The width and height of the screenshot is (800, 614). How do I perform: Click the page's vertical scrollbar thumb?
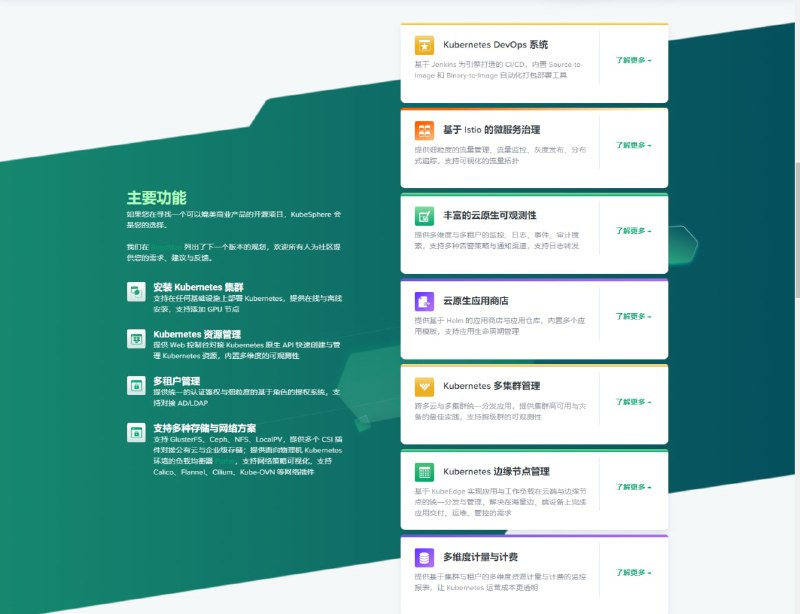(x=797, y=230)
